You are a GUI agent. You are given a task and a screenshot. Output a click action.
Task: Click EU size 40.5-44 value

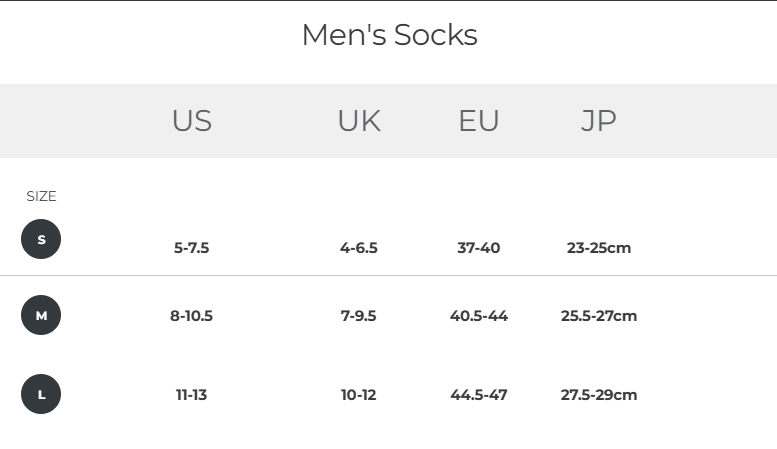pos(479,316)
